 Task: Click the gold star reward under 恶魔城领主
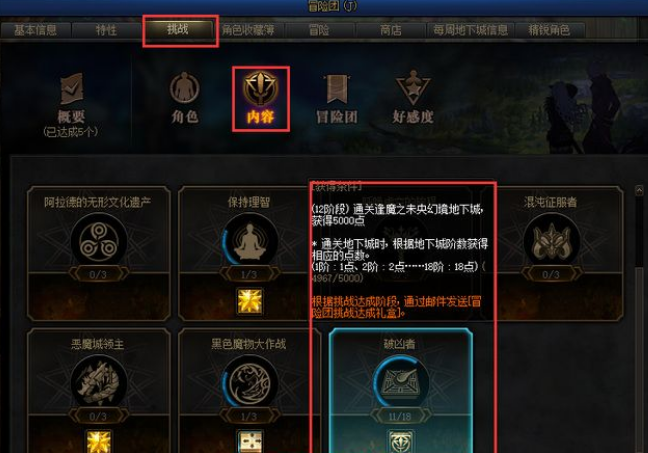point(98,442)
